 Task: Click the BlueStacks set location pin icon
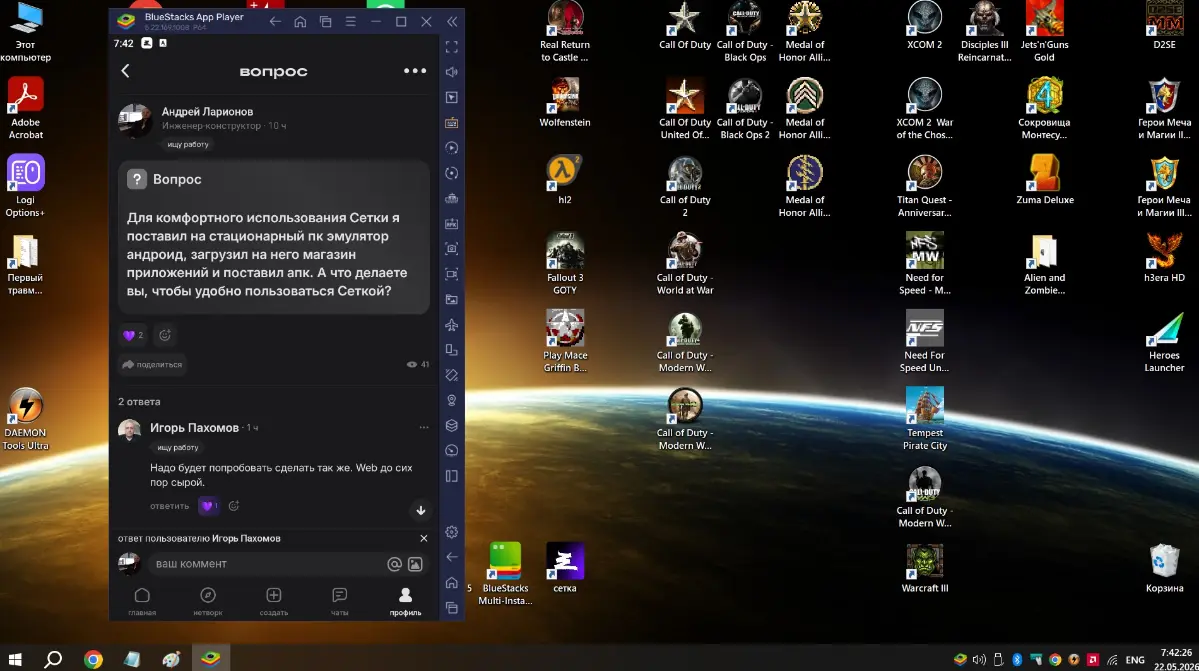pyautogui.click(x=452, y=400)
